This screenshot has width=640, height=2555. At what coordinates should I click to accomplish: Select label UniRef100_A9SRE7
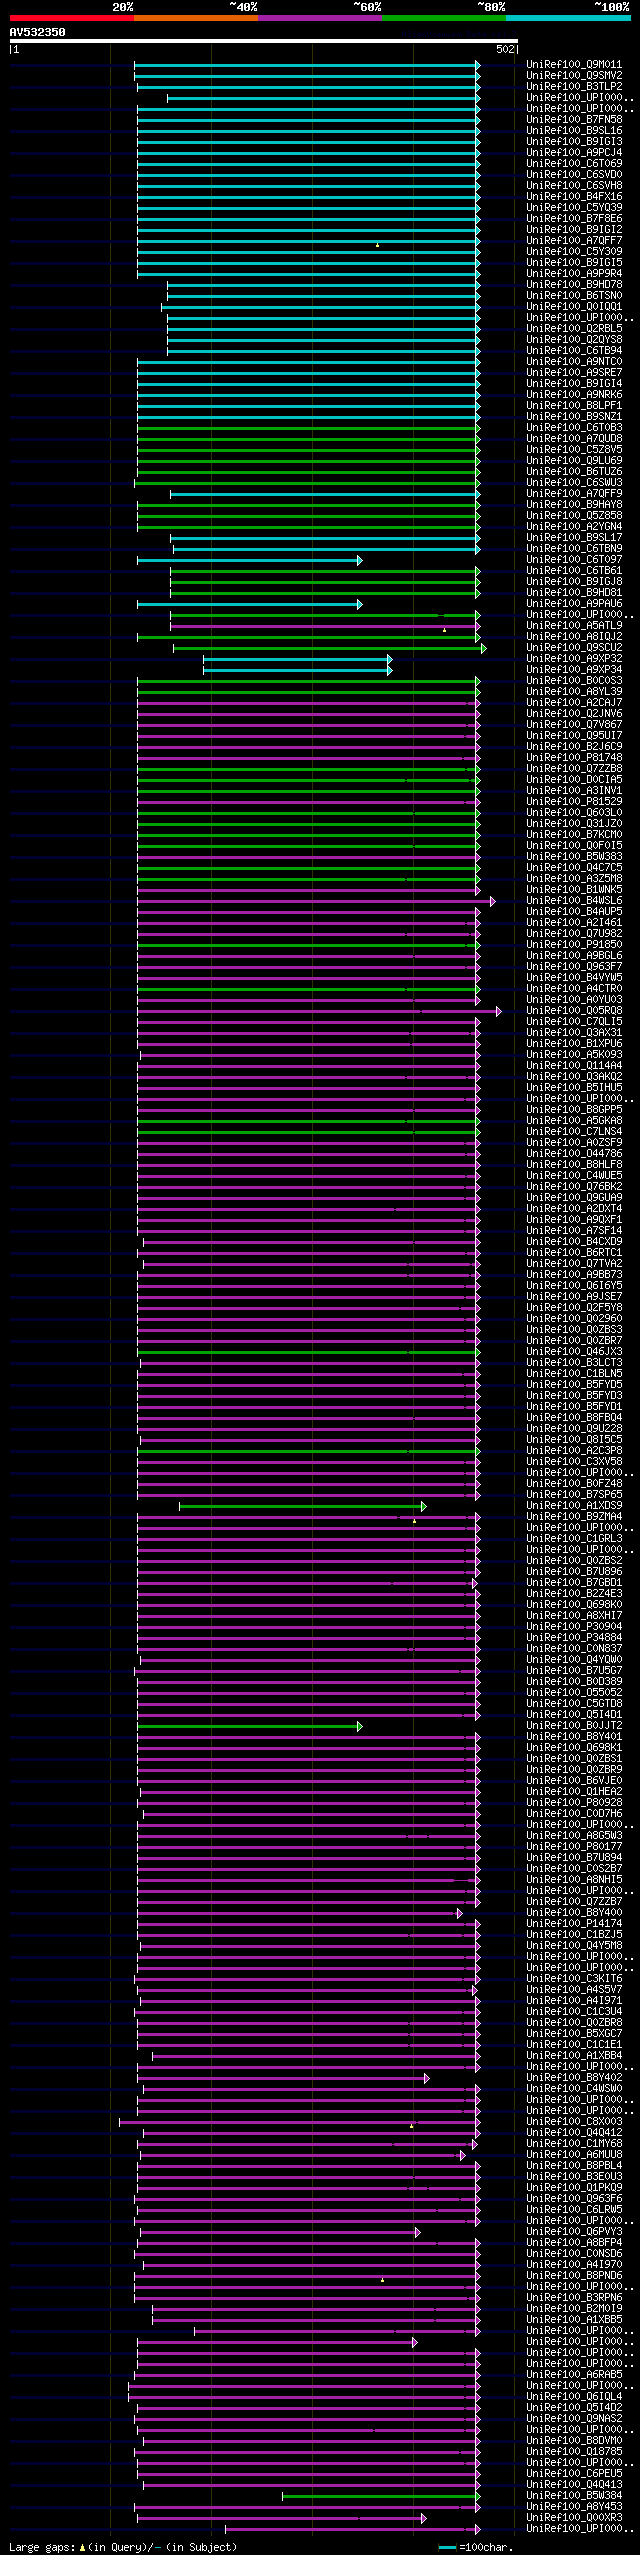pos(574,373)
